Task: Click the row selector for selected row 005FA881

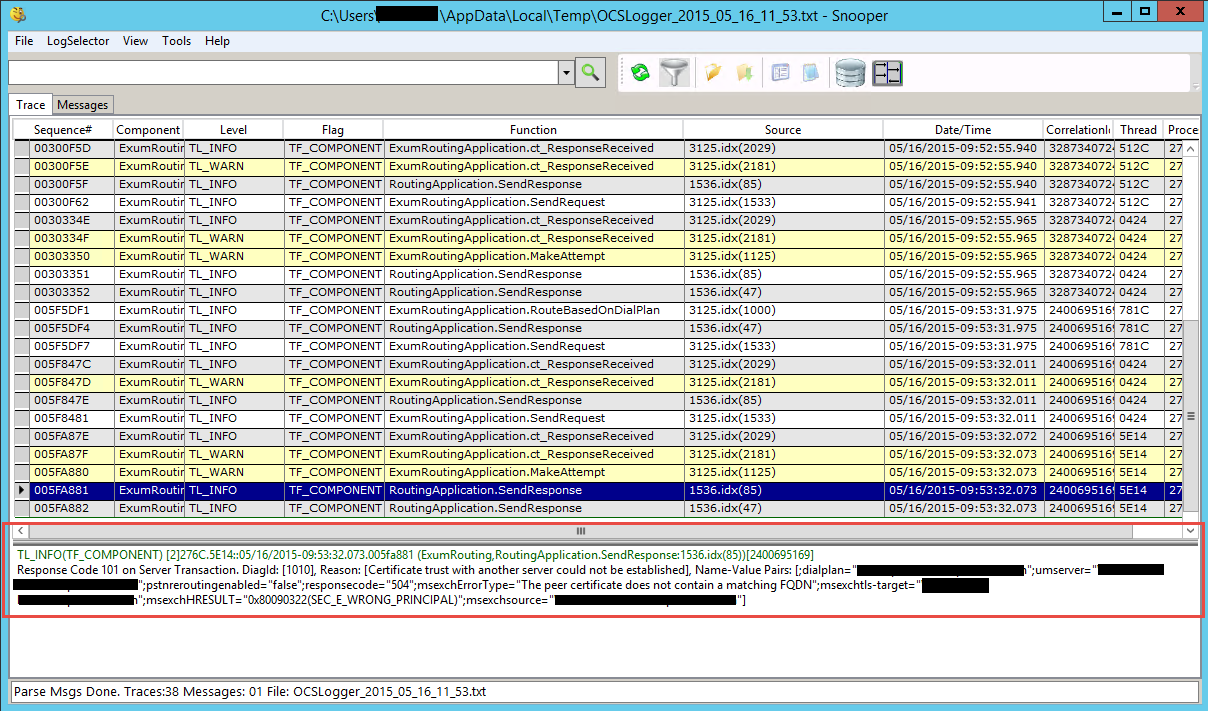Action: 22,490
